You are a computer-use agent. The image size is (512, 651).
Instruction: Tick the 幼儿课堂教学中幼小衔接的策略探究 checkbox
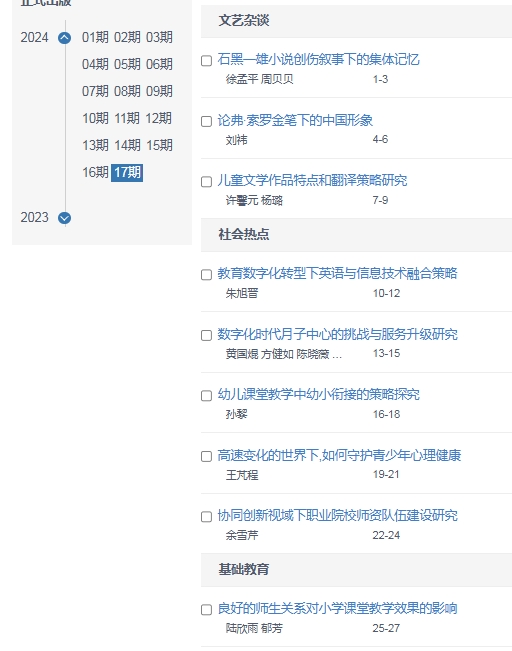[206, 396]
